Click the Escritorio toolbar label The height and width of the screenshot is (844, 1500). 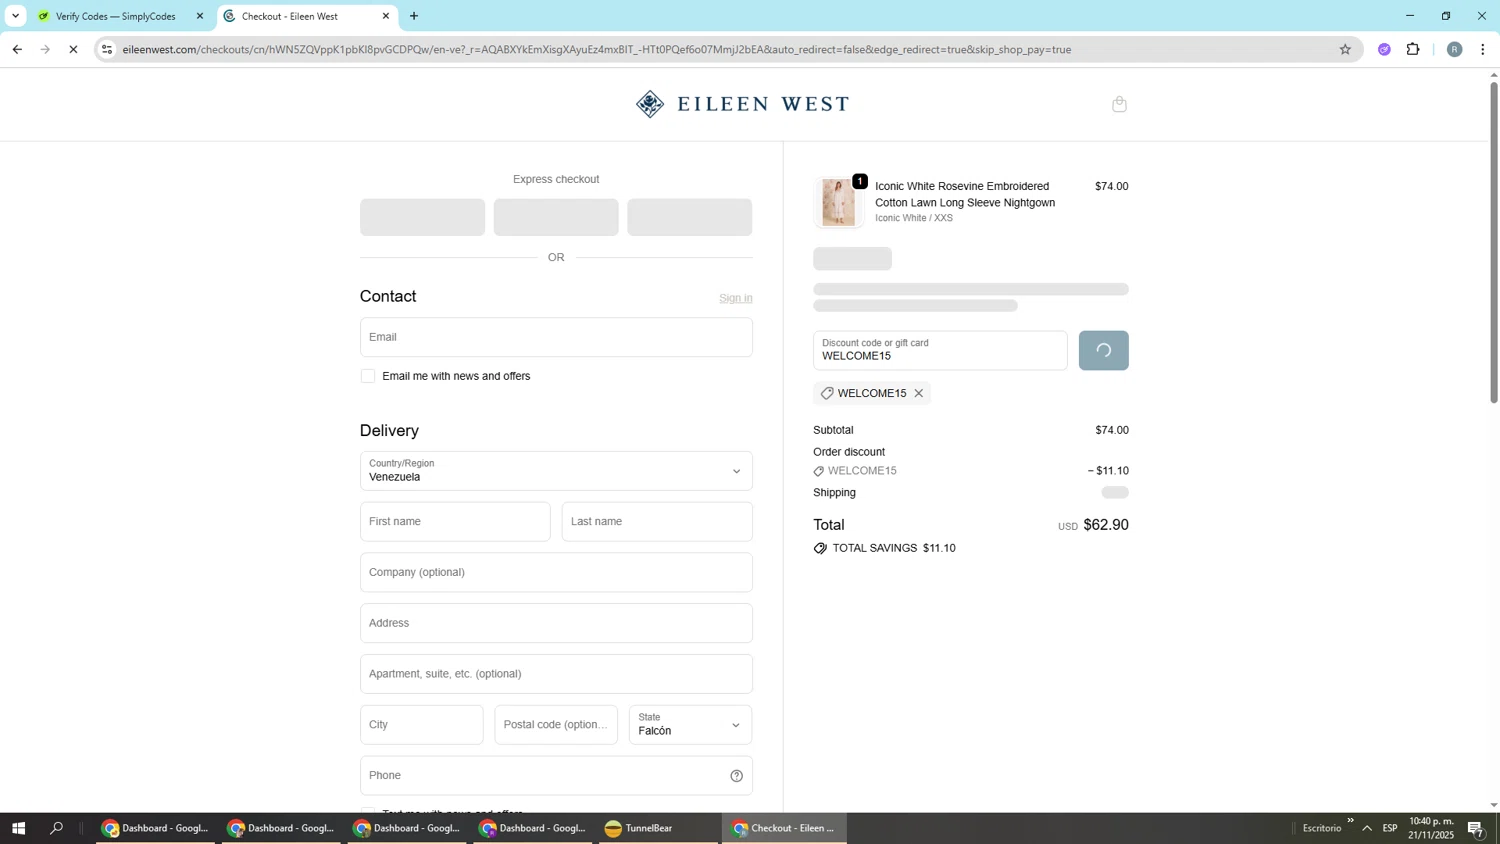[x=1321, y=828]
